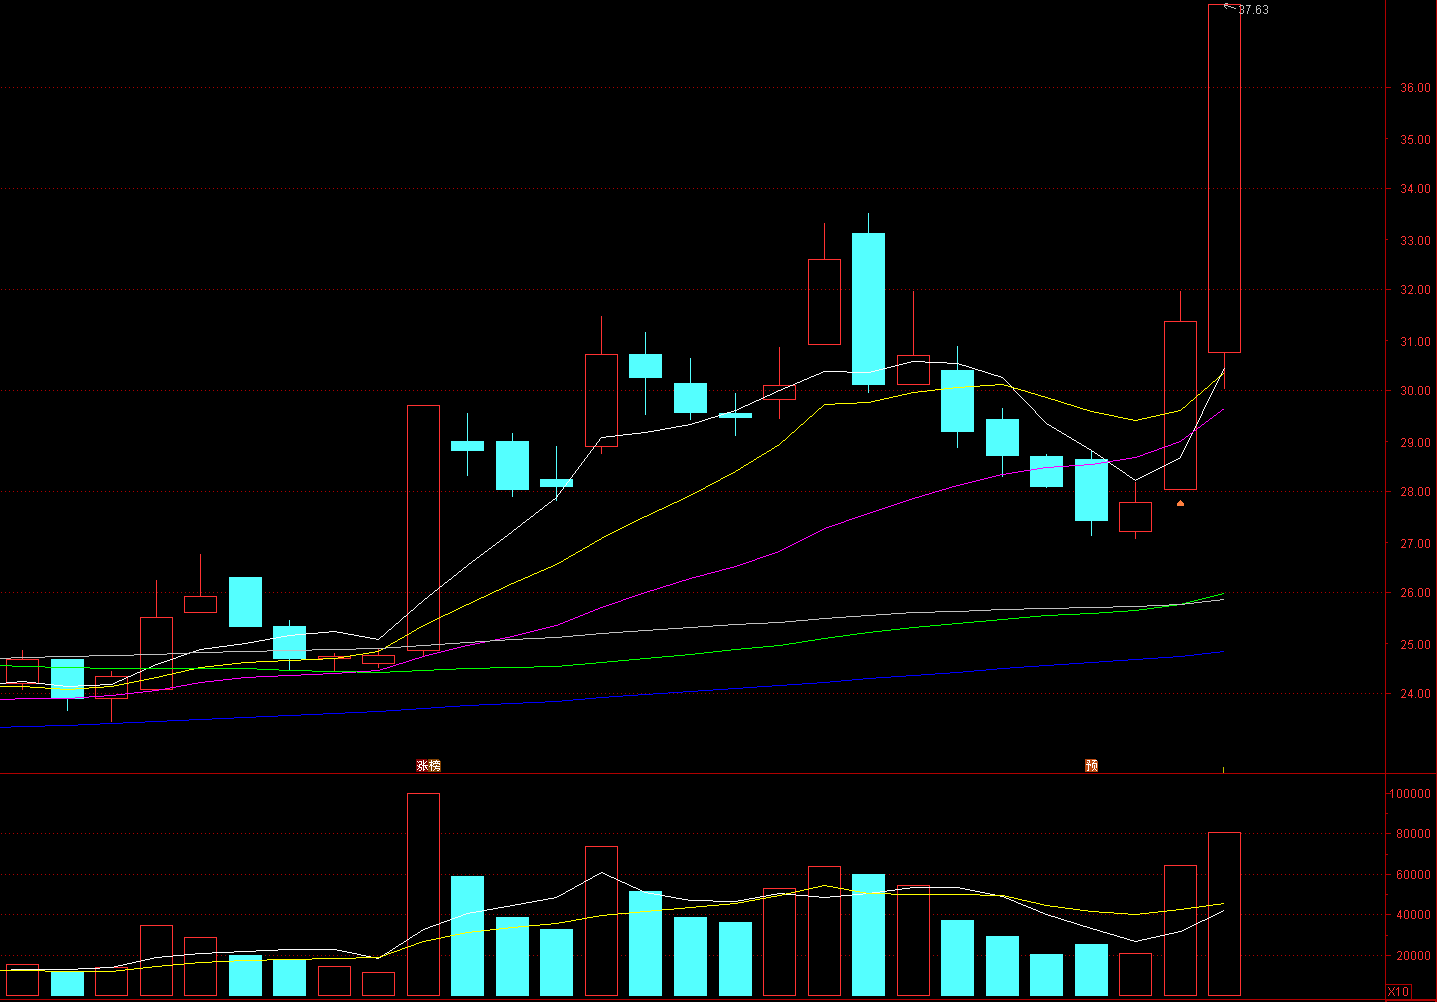1437x1002 pixels.
Task: Click the 29.00 price axis label
Action: 1415,443
